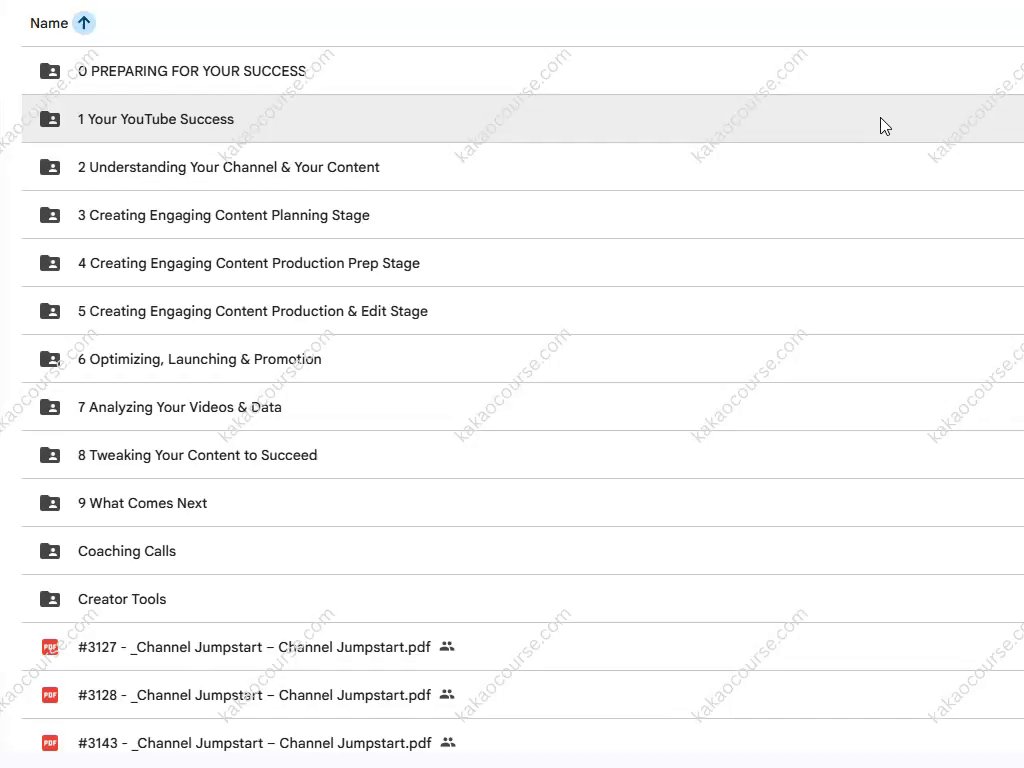Click folder icon beside Understanding Your Channel
The image size is (1024, 768).
point(50,167)
